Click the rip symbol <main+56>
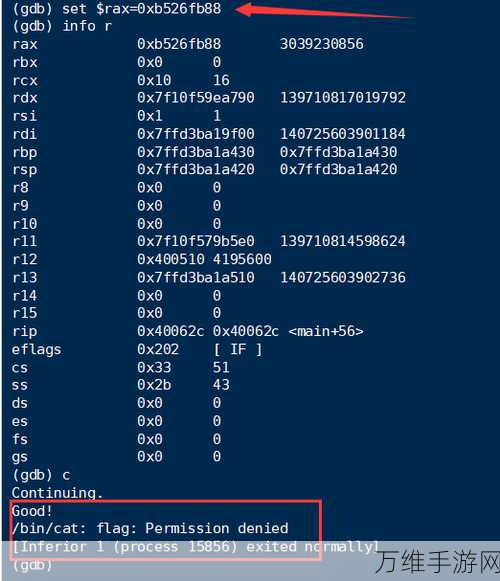The height and width of the screenshot is (581, 500). pos(326,331)
